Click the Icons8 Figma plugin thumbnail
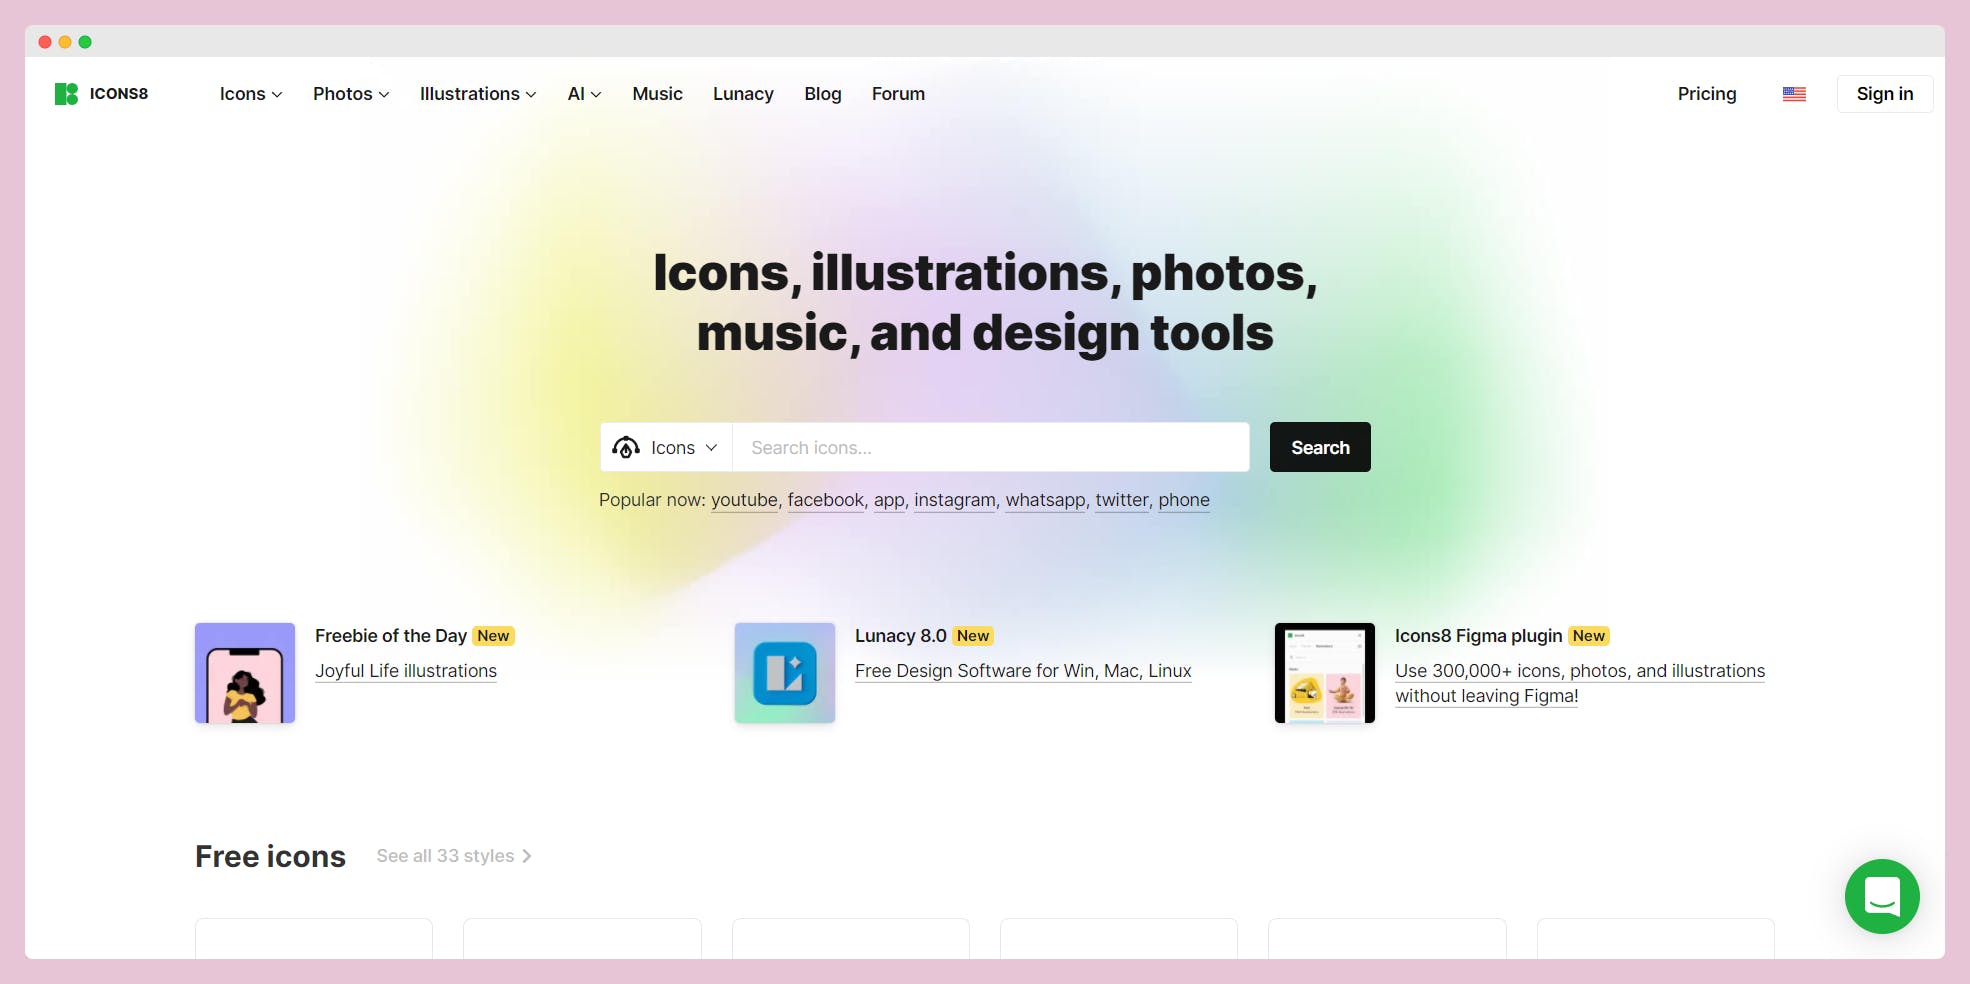The width and height of the screenshot is (1970, 984). coord(1325,673)
